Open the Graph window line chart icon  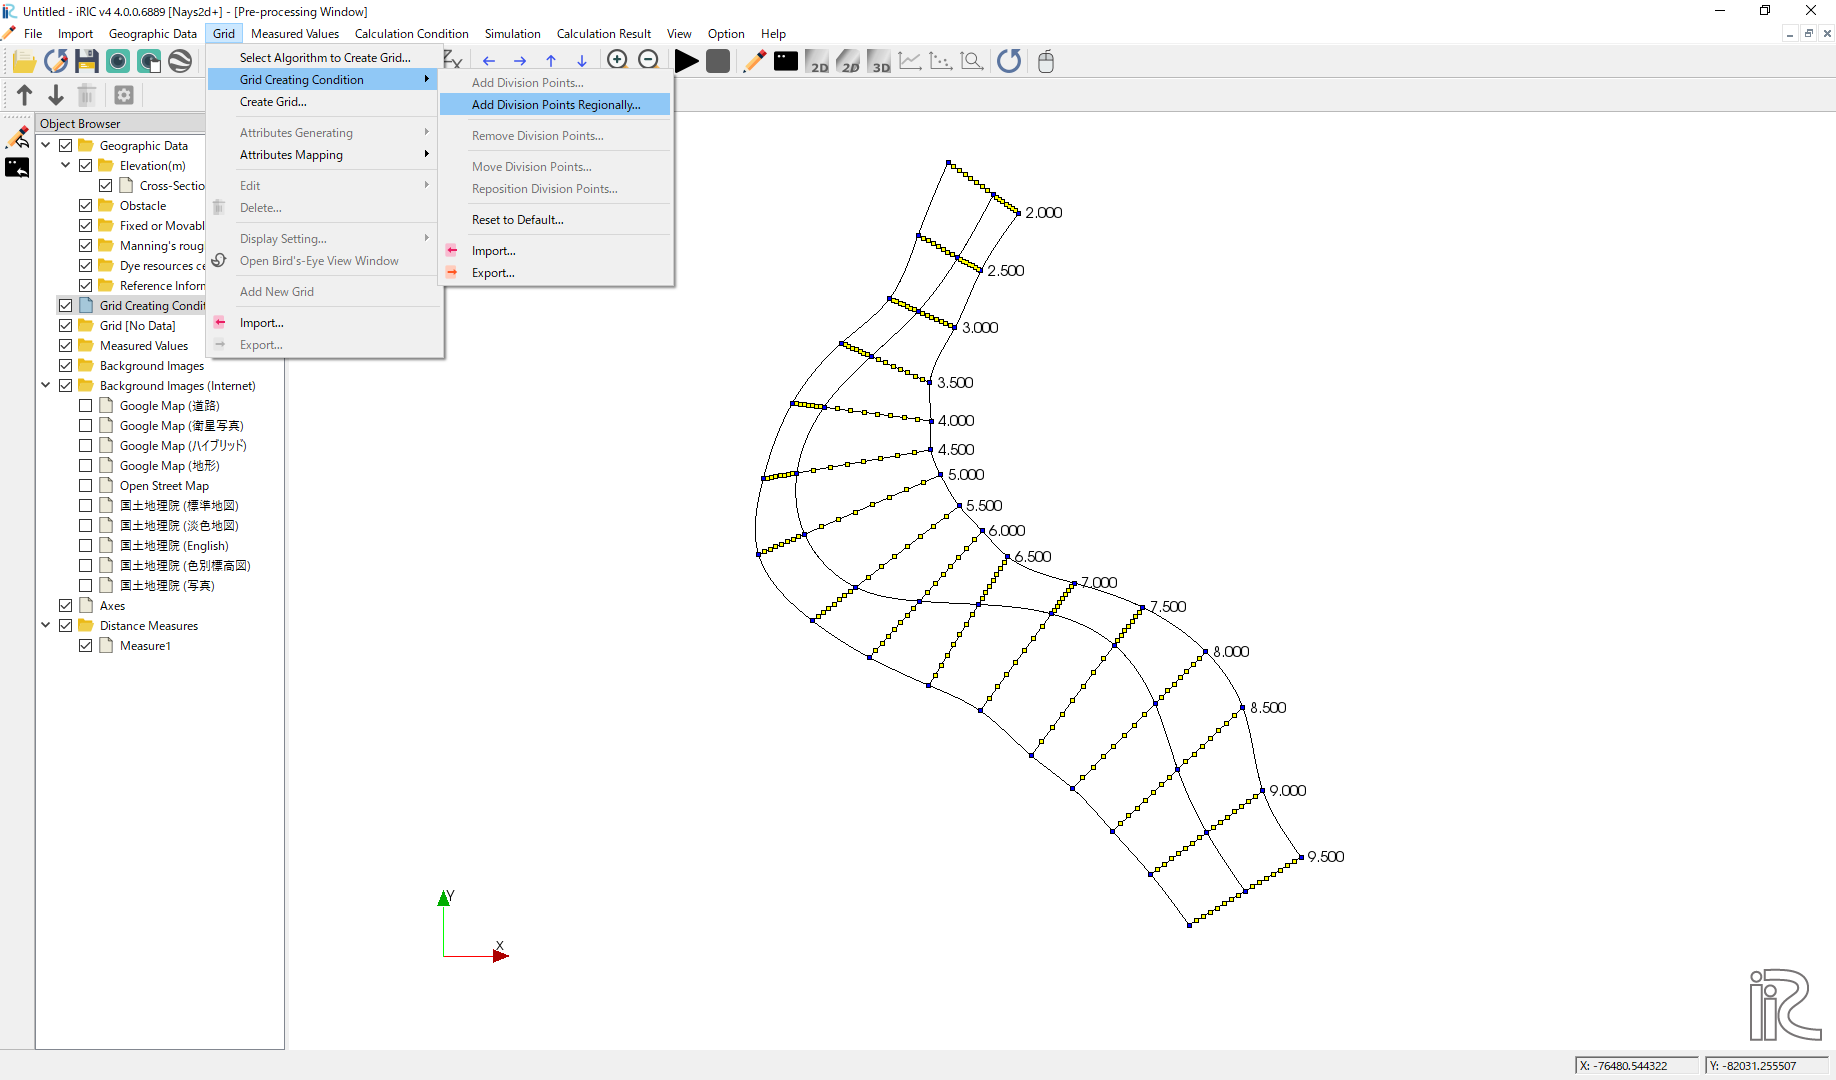(x=910, y=61)
